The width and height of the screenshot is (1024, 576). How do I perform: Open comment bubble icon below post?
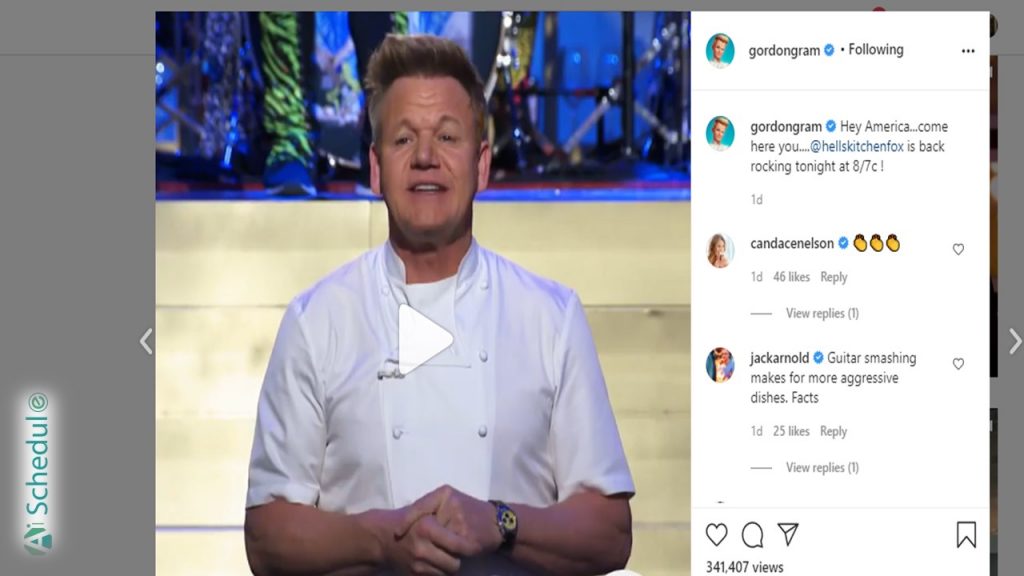point(752,535)
